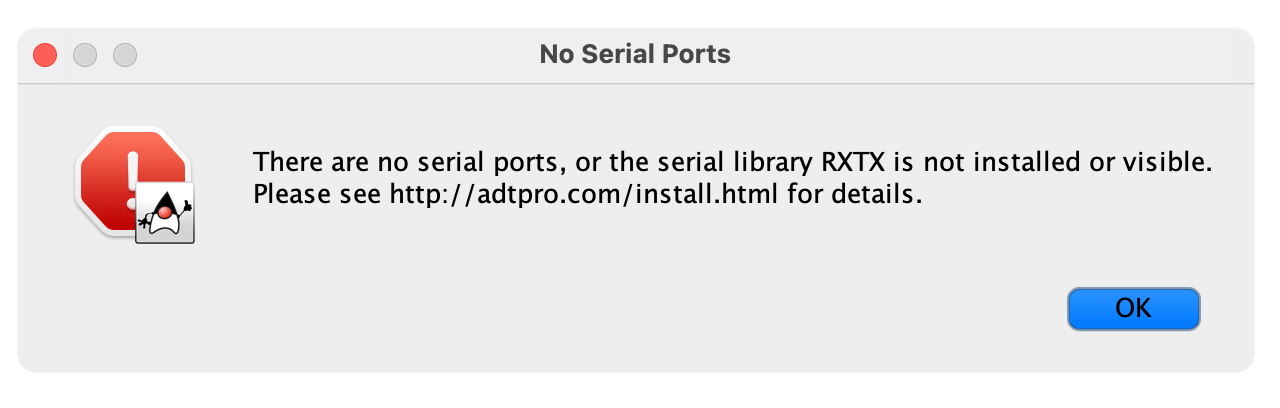The image size is (1280, 408).
Task: Click the red stop-sign error icon
Action: (x=131, y=181)
